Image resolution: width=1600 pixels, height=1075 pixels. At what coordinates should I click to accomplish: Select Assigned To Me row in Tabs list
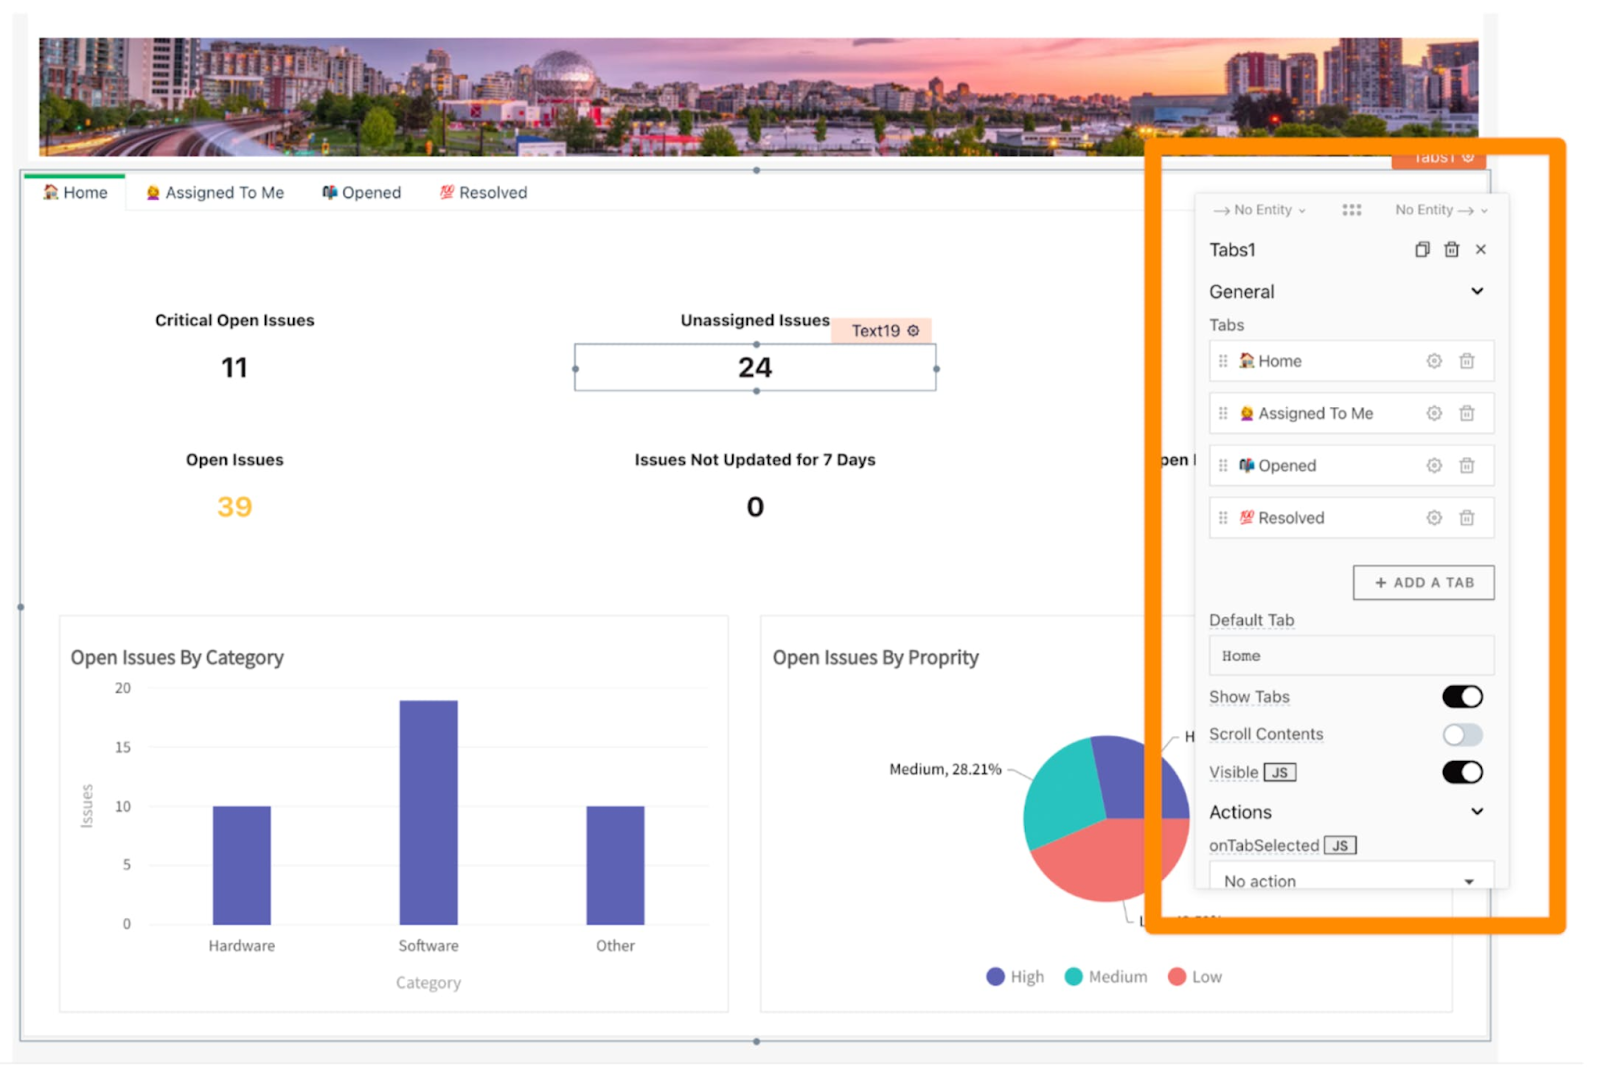[1351, 413]
